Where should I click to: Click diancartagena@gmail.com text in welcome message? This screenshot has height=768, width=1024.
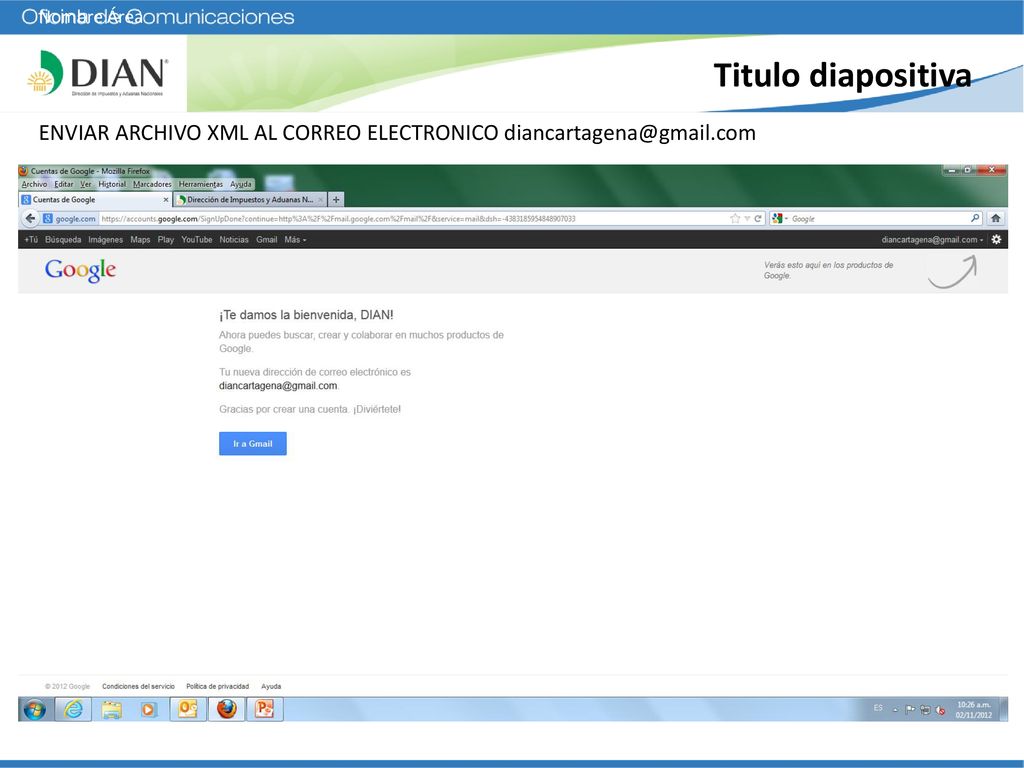pos(278,386)
